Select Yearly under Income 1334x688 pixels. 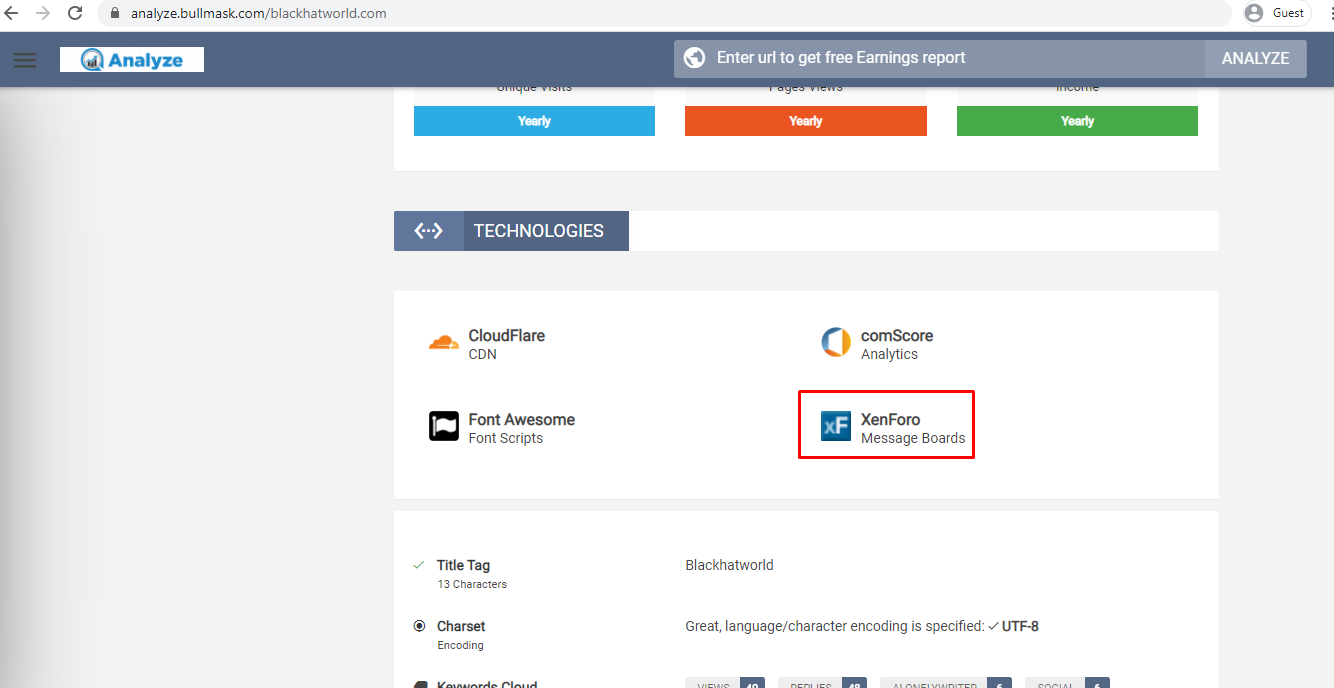click(x=1077, y=121)
